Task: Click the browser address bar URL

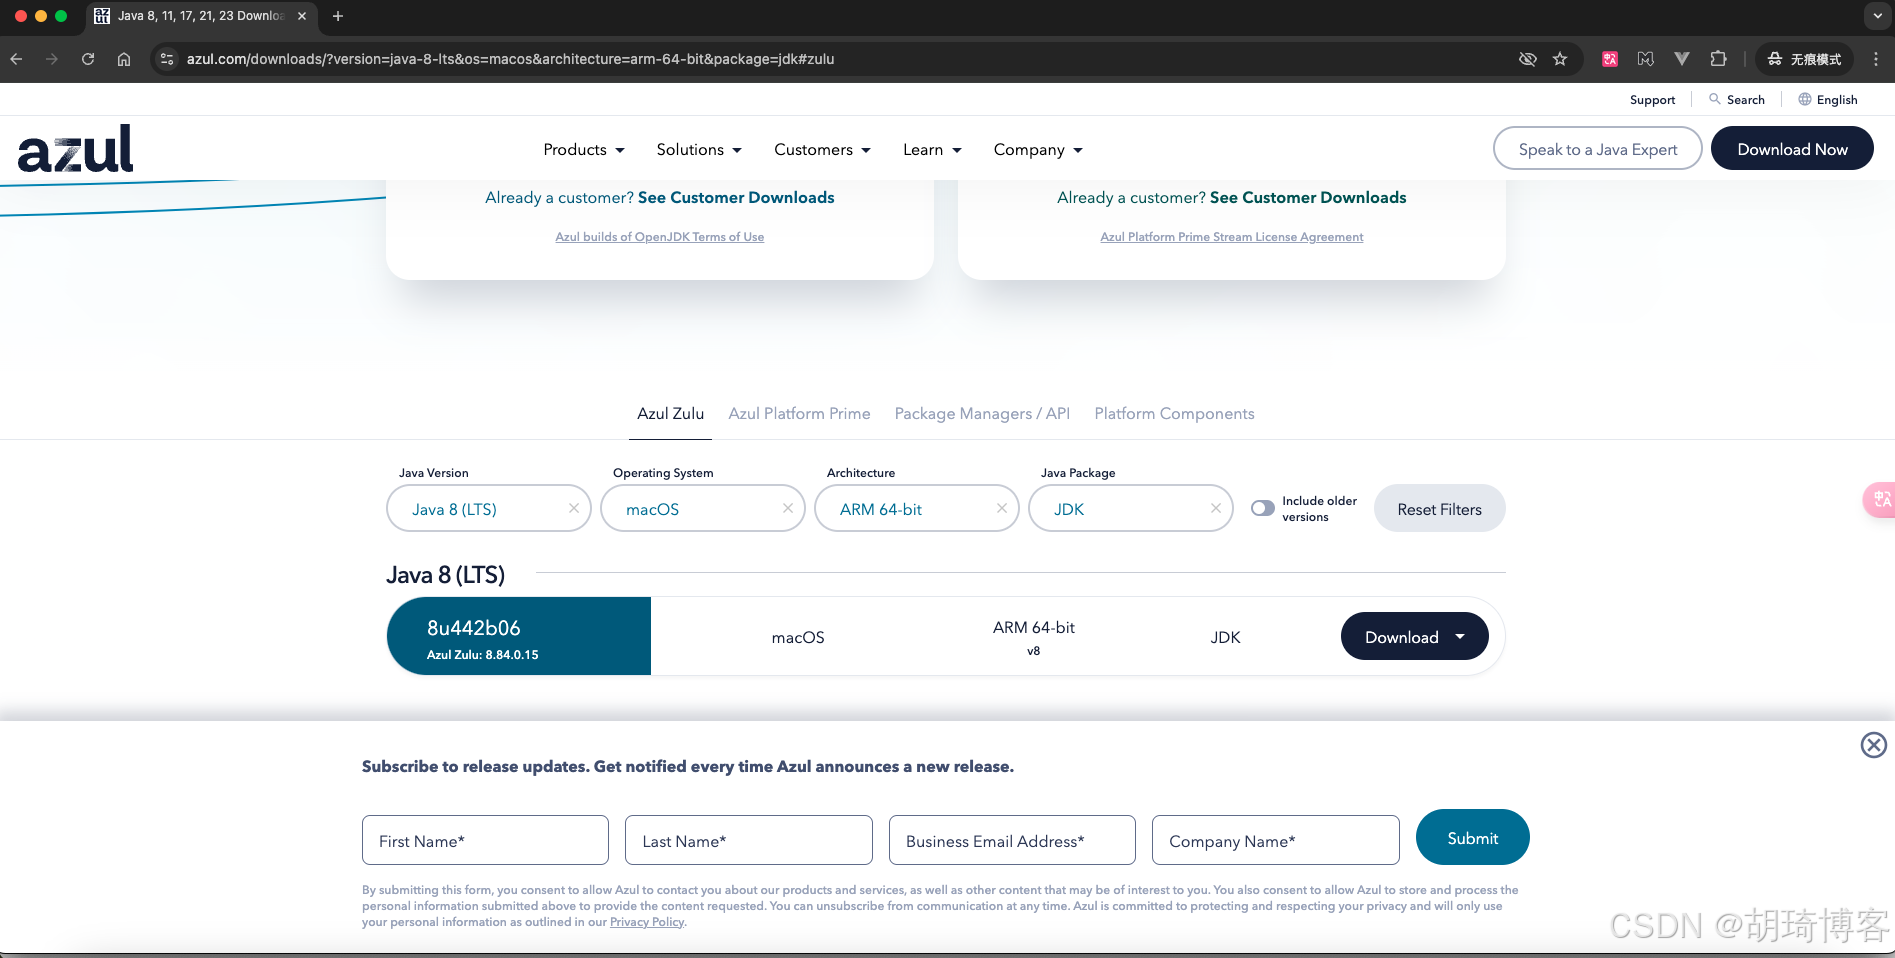Action: pos(510,59)
